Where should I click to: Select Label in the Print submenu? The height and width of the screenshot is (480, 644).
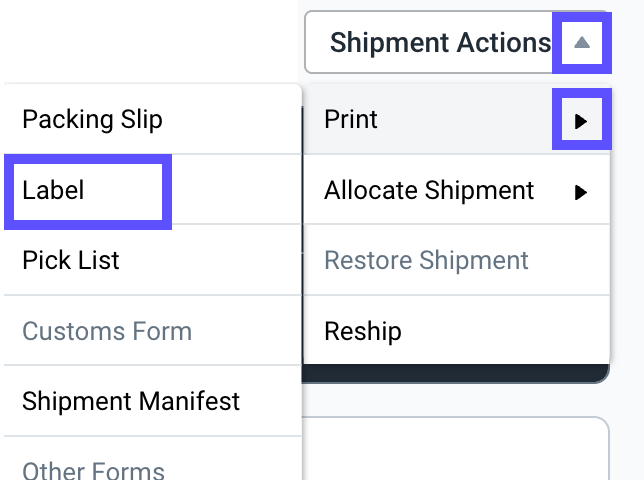click(54, 190)
